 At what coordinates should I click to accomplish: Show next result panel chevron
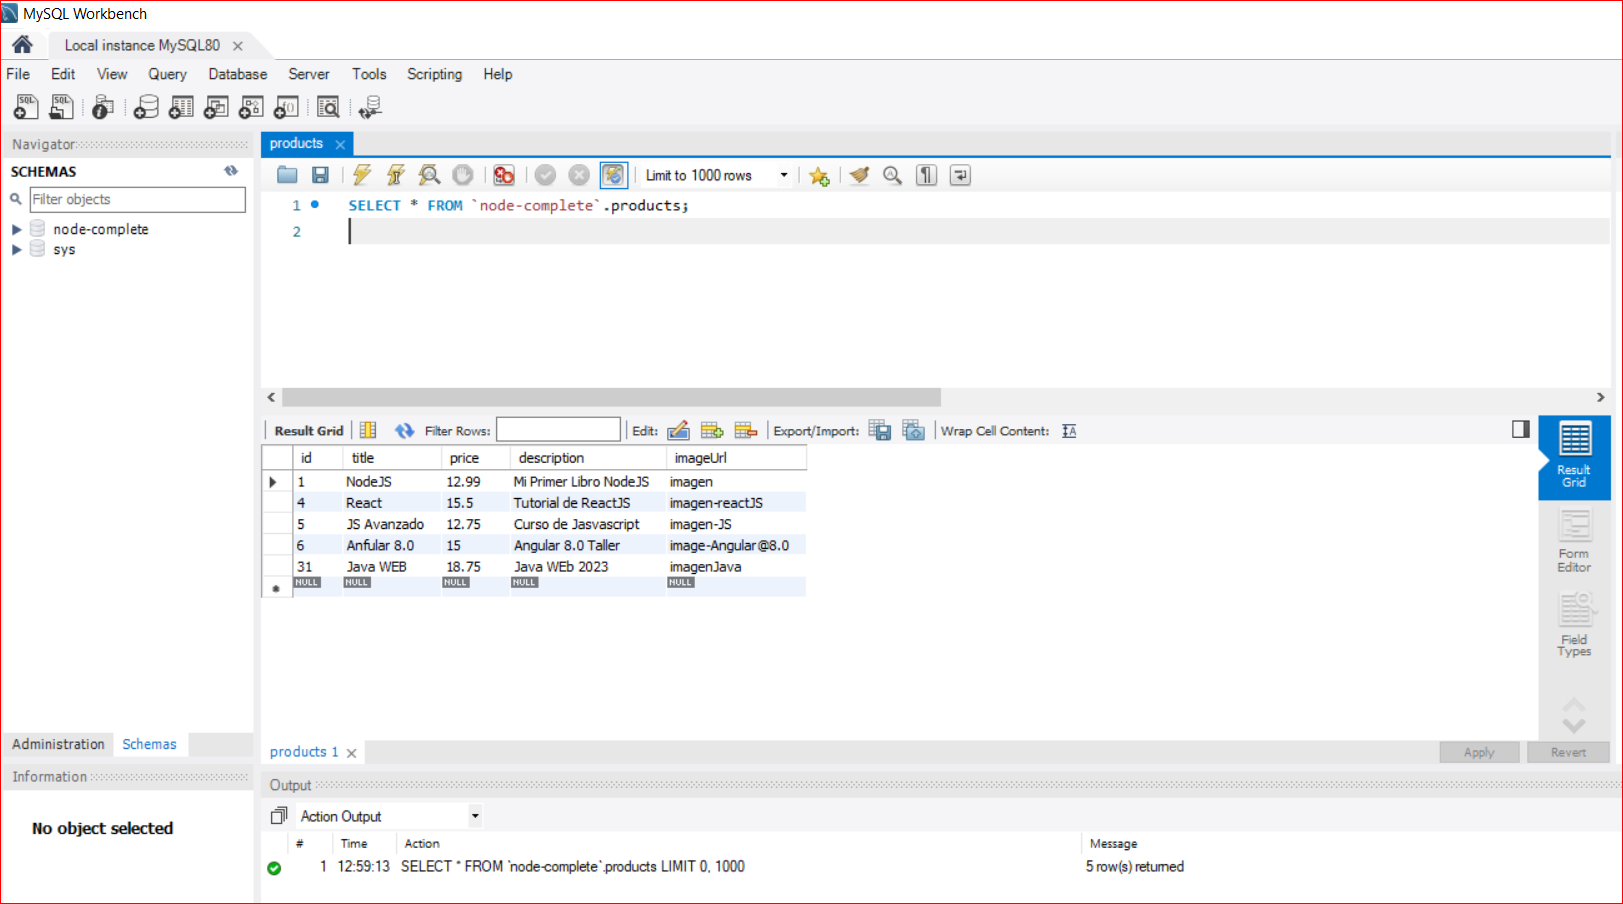point(1574,727)
